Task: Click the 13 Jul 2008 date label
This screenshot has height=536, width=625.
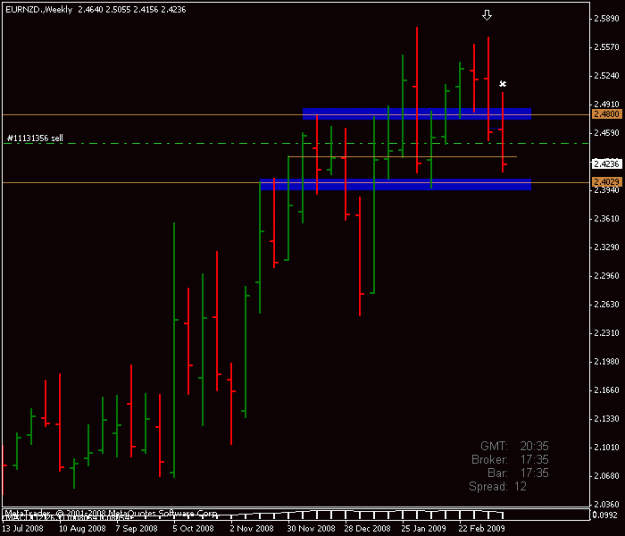Action: click(x=23, y=529)
